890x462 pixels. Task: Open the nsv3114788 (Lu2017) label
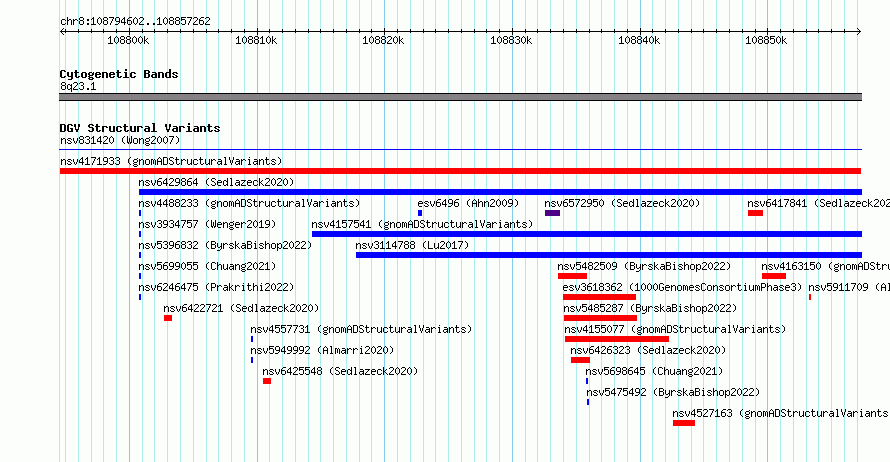pyautogui.click(x=412, y=245)
